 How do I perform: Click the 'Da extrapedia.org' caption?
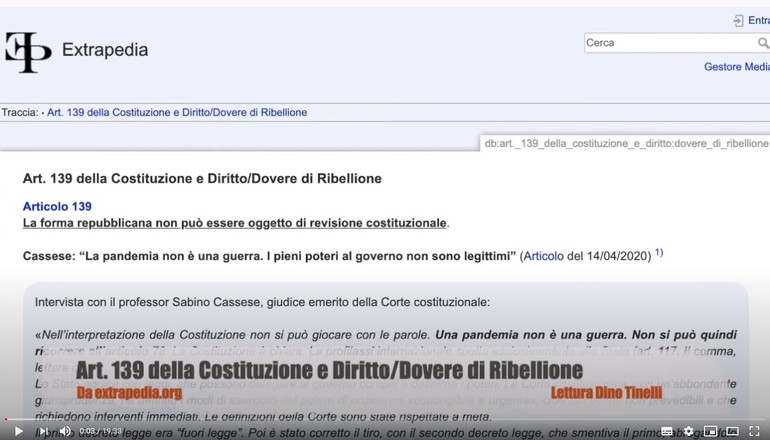click(x=129, y=393)
